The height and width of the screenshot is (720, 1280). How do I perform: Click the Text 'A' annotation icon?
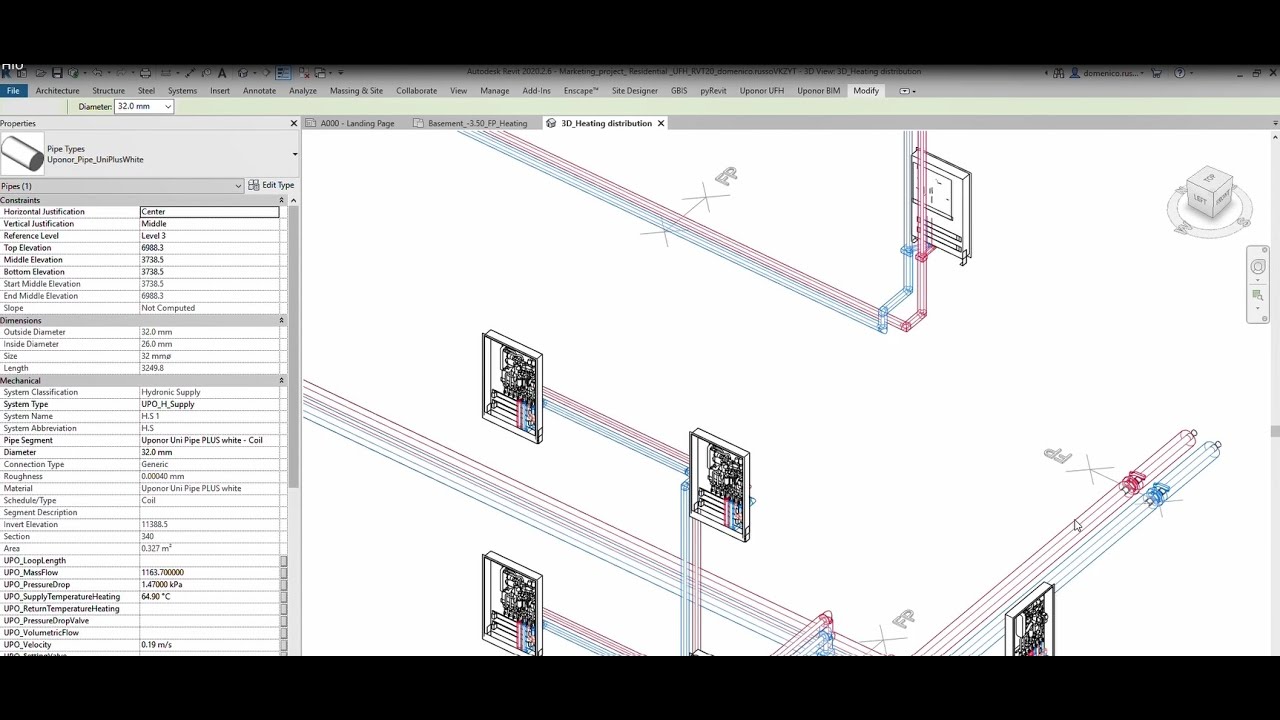(222, 73)
